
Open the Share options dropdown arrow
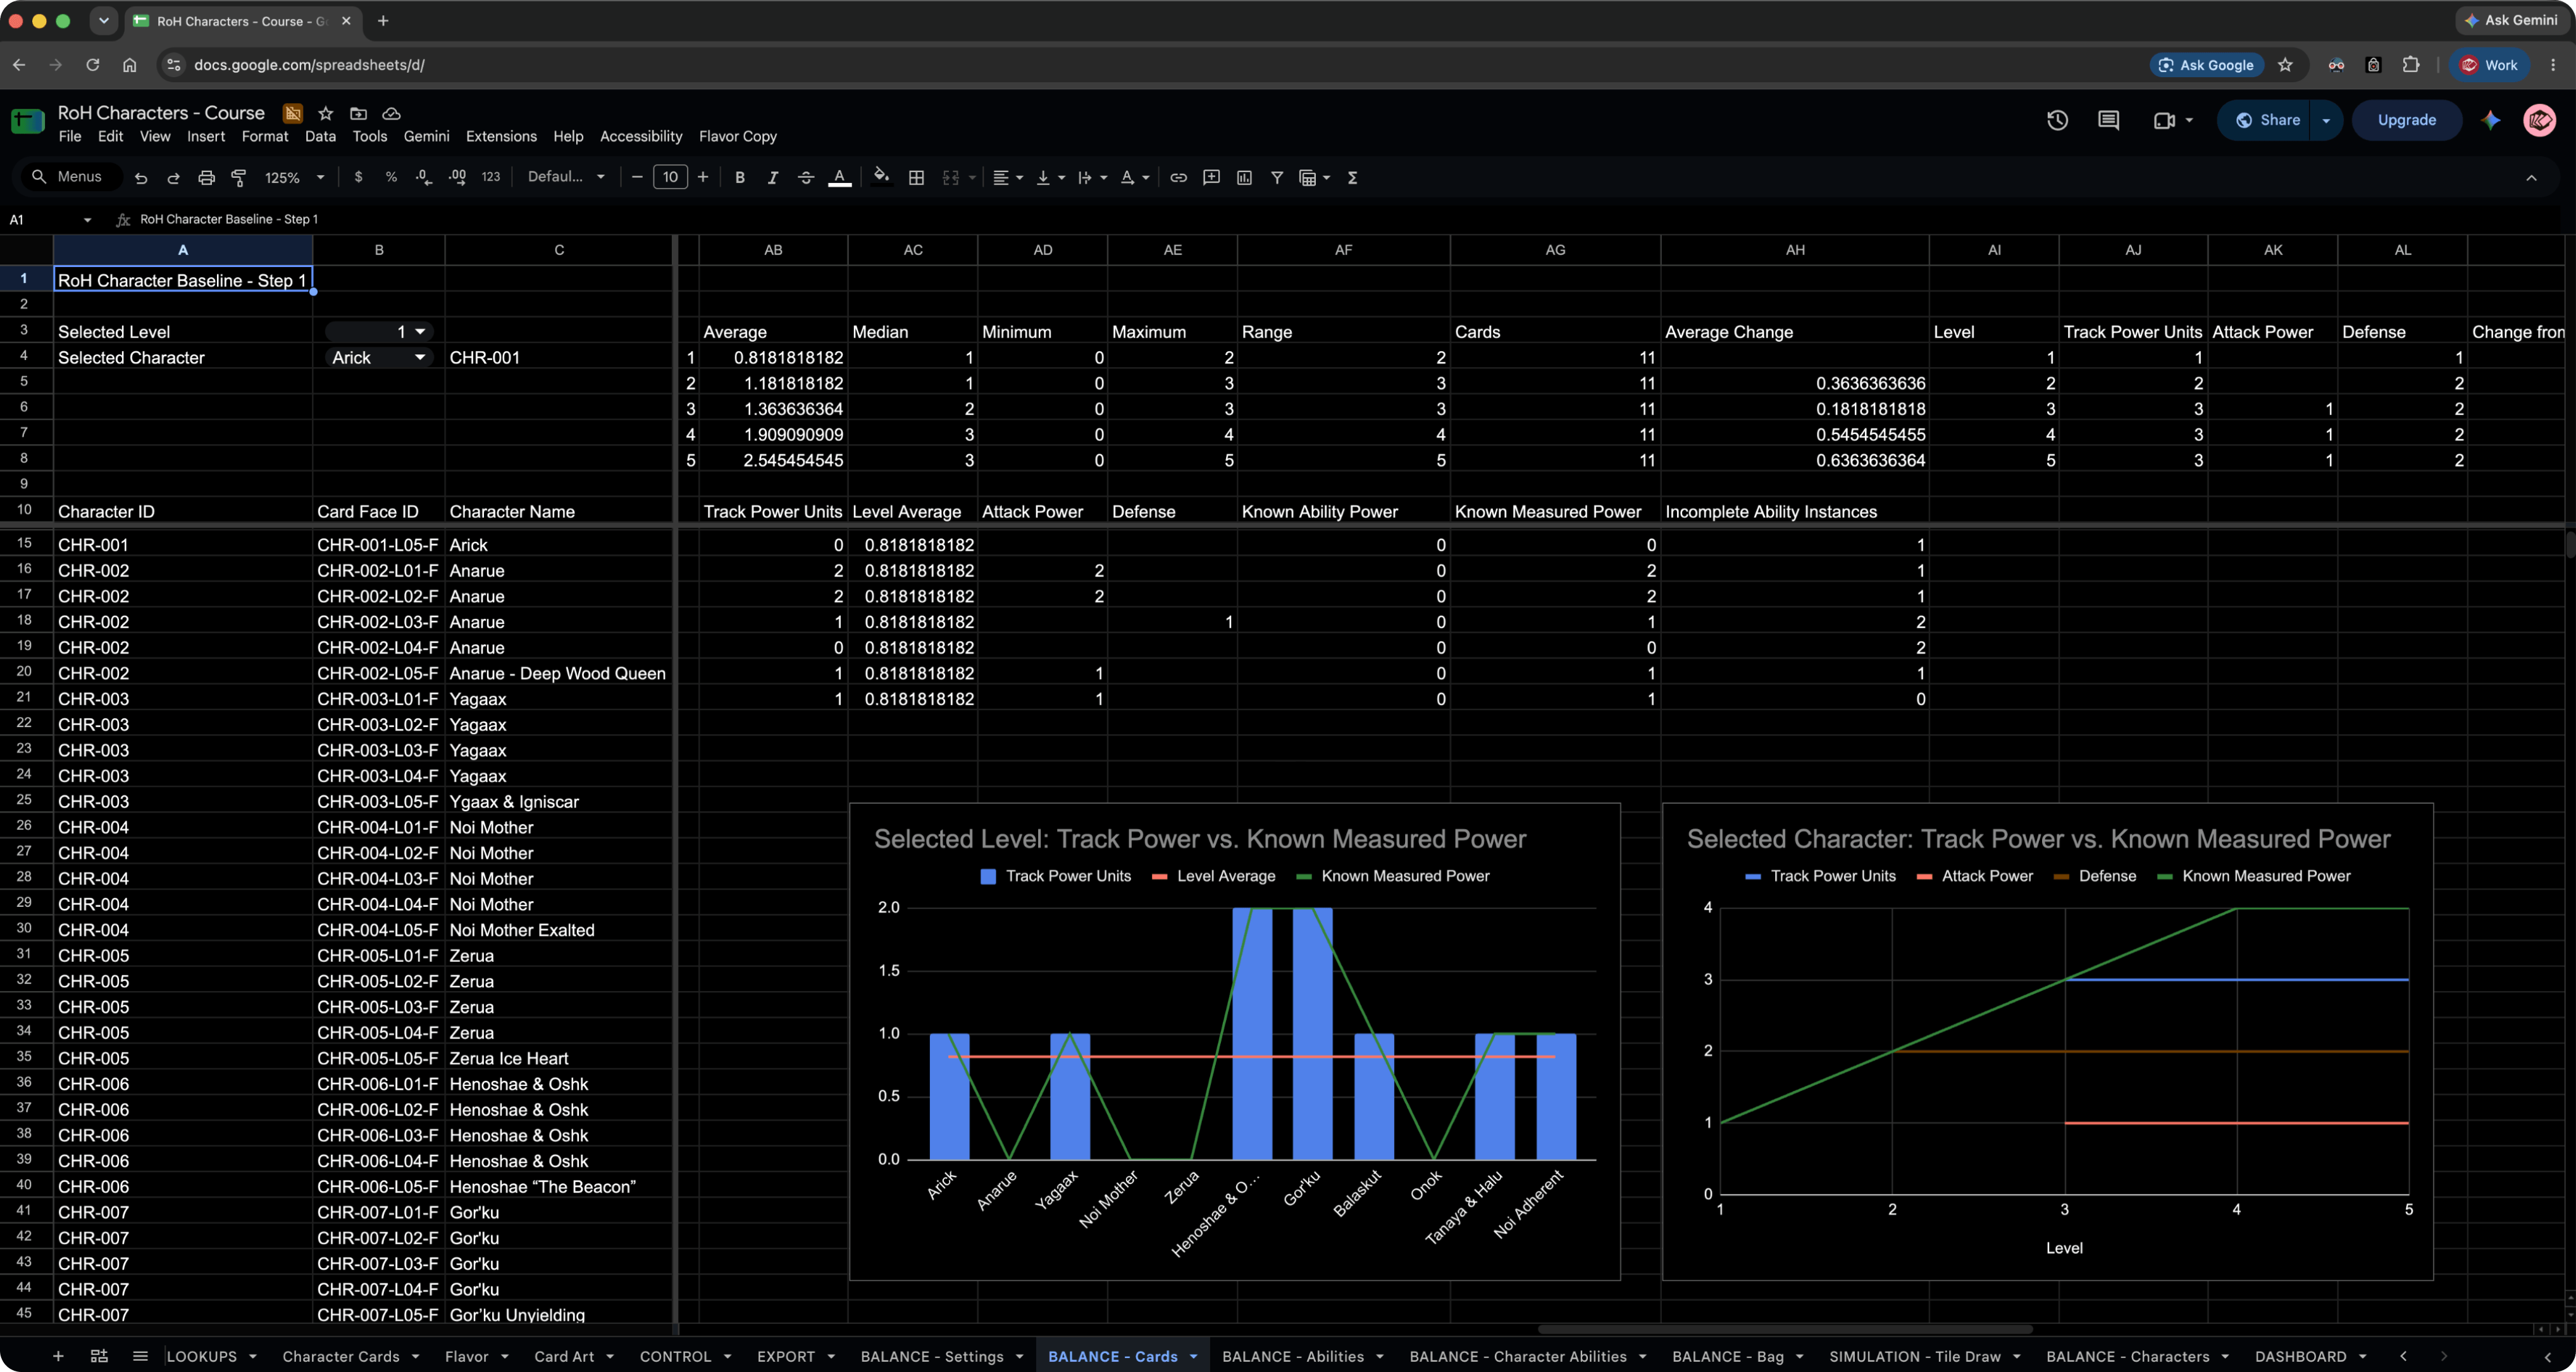(2326, 120)
